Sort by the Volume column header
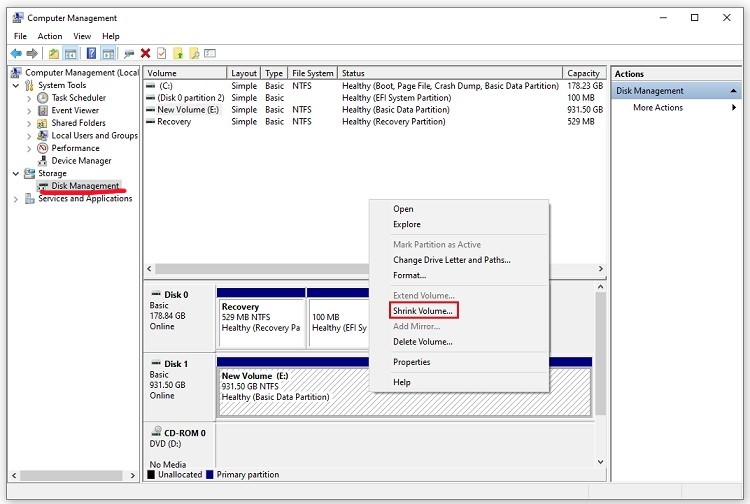The image size is (750, 504). point(185,73)
